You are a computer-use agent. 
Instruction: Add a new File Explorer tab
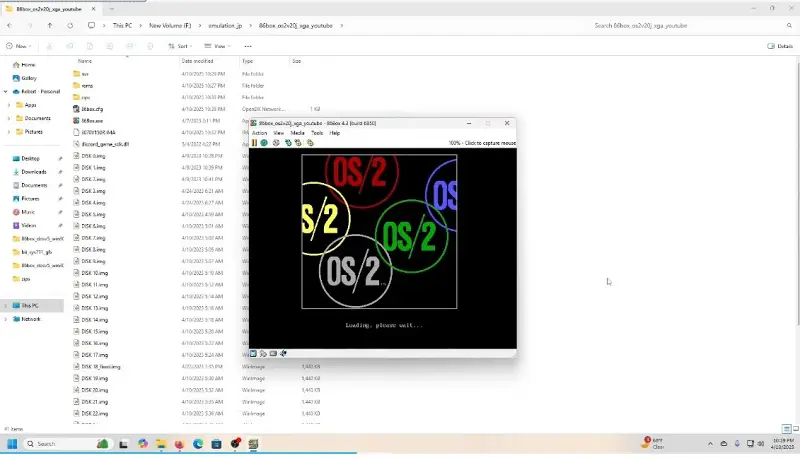[x=111, y=9]
